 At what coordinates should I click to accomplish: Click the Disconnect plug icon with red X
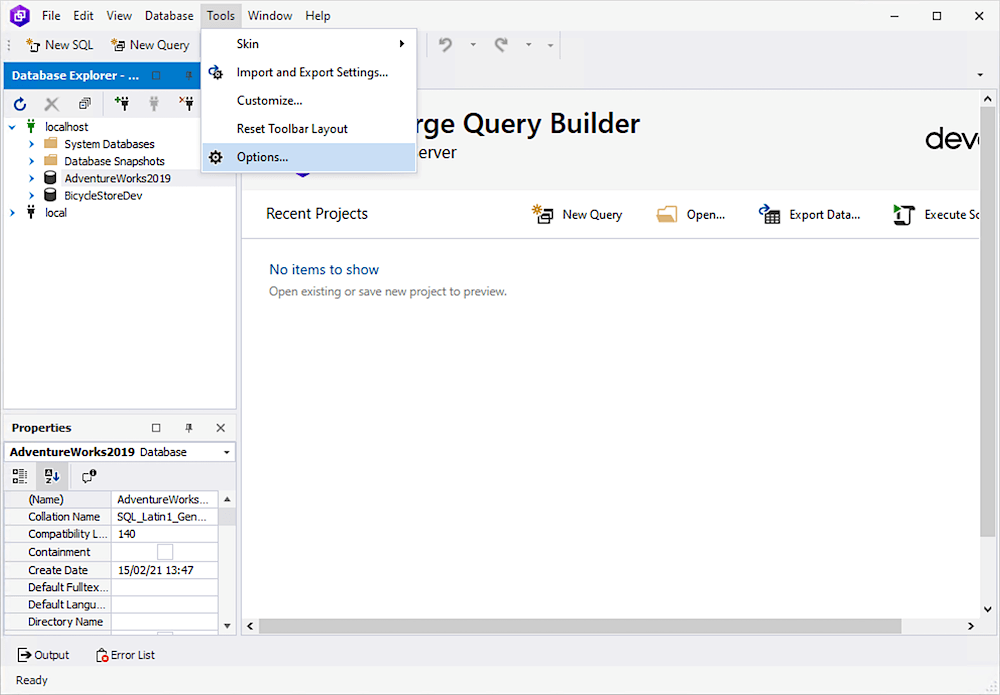point(186,103)
